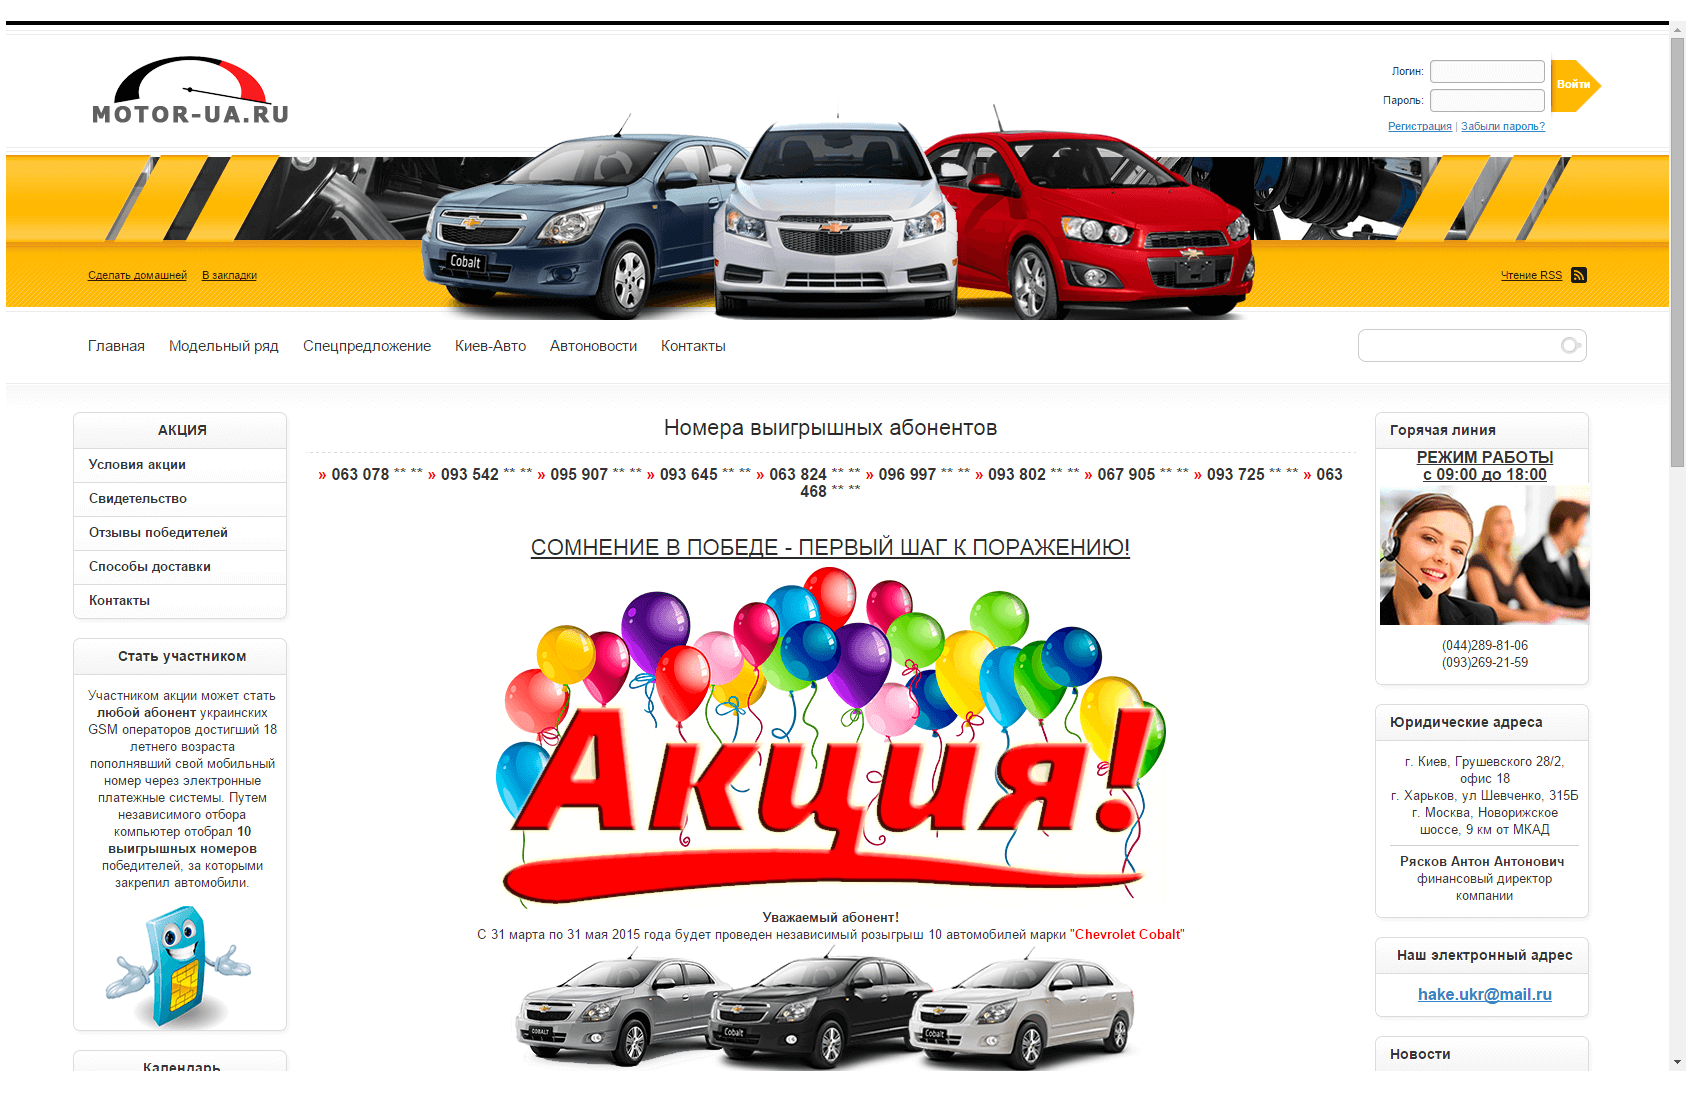Click the white Chevrolet Cruze in header banner
This screenshot has width=1703, height=1101.
click(835, 220)
